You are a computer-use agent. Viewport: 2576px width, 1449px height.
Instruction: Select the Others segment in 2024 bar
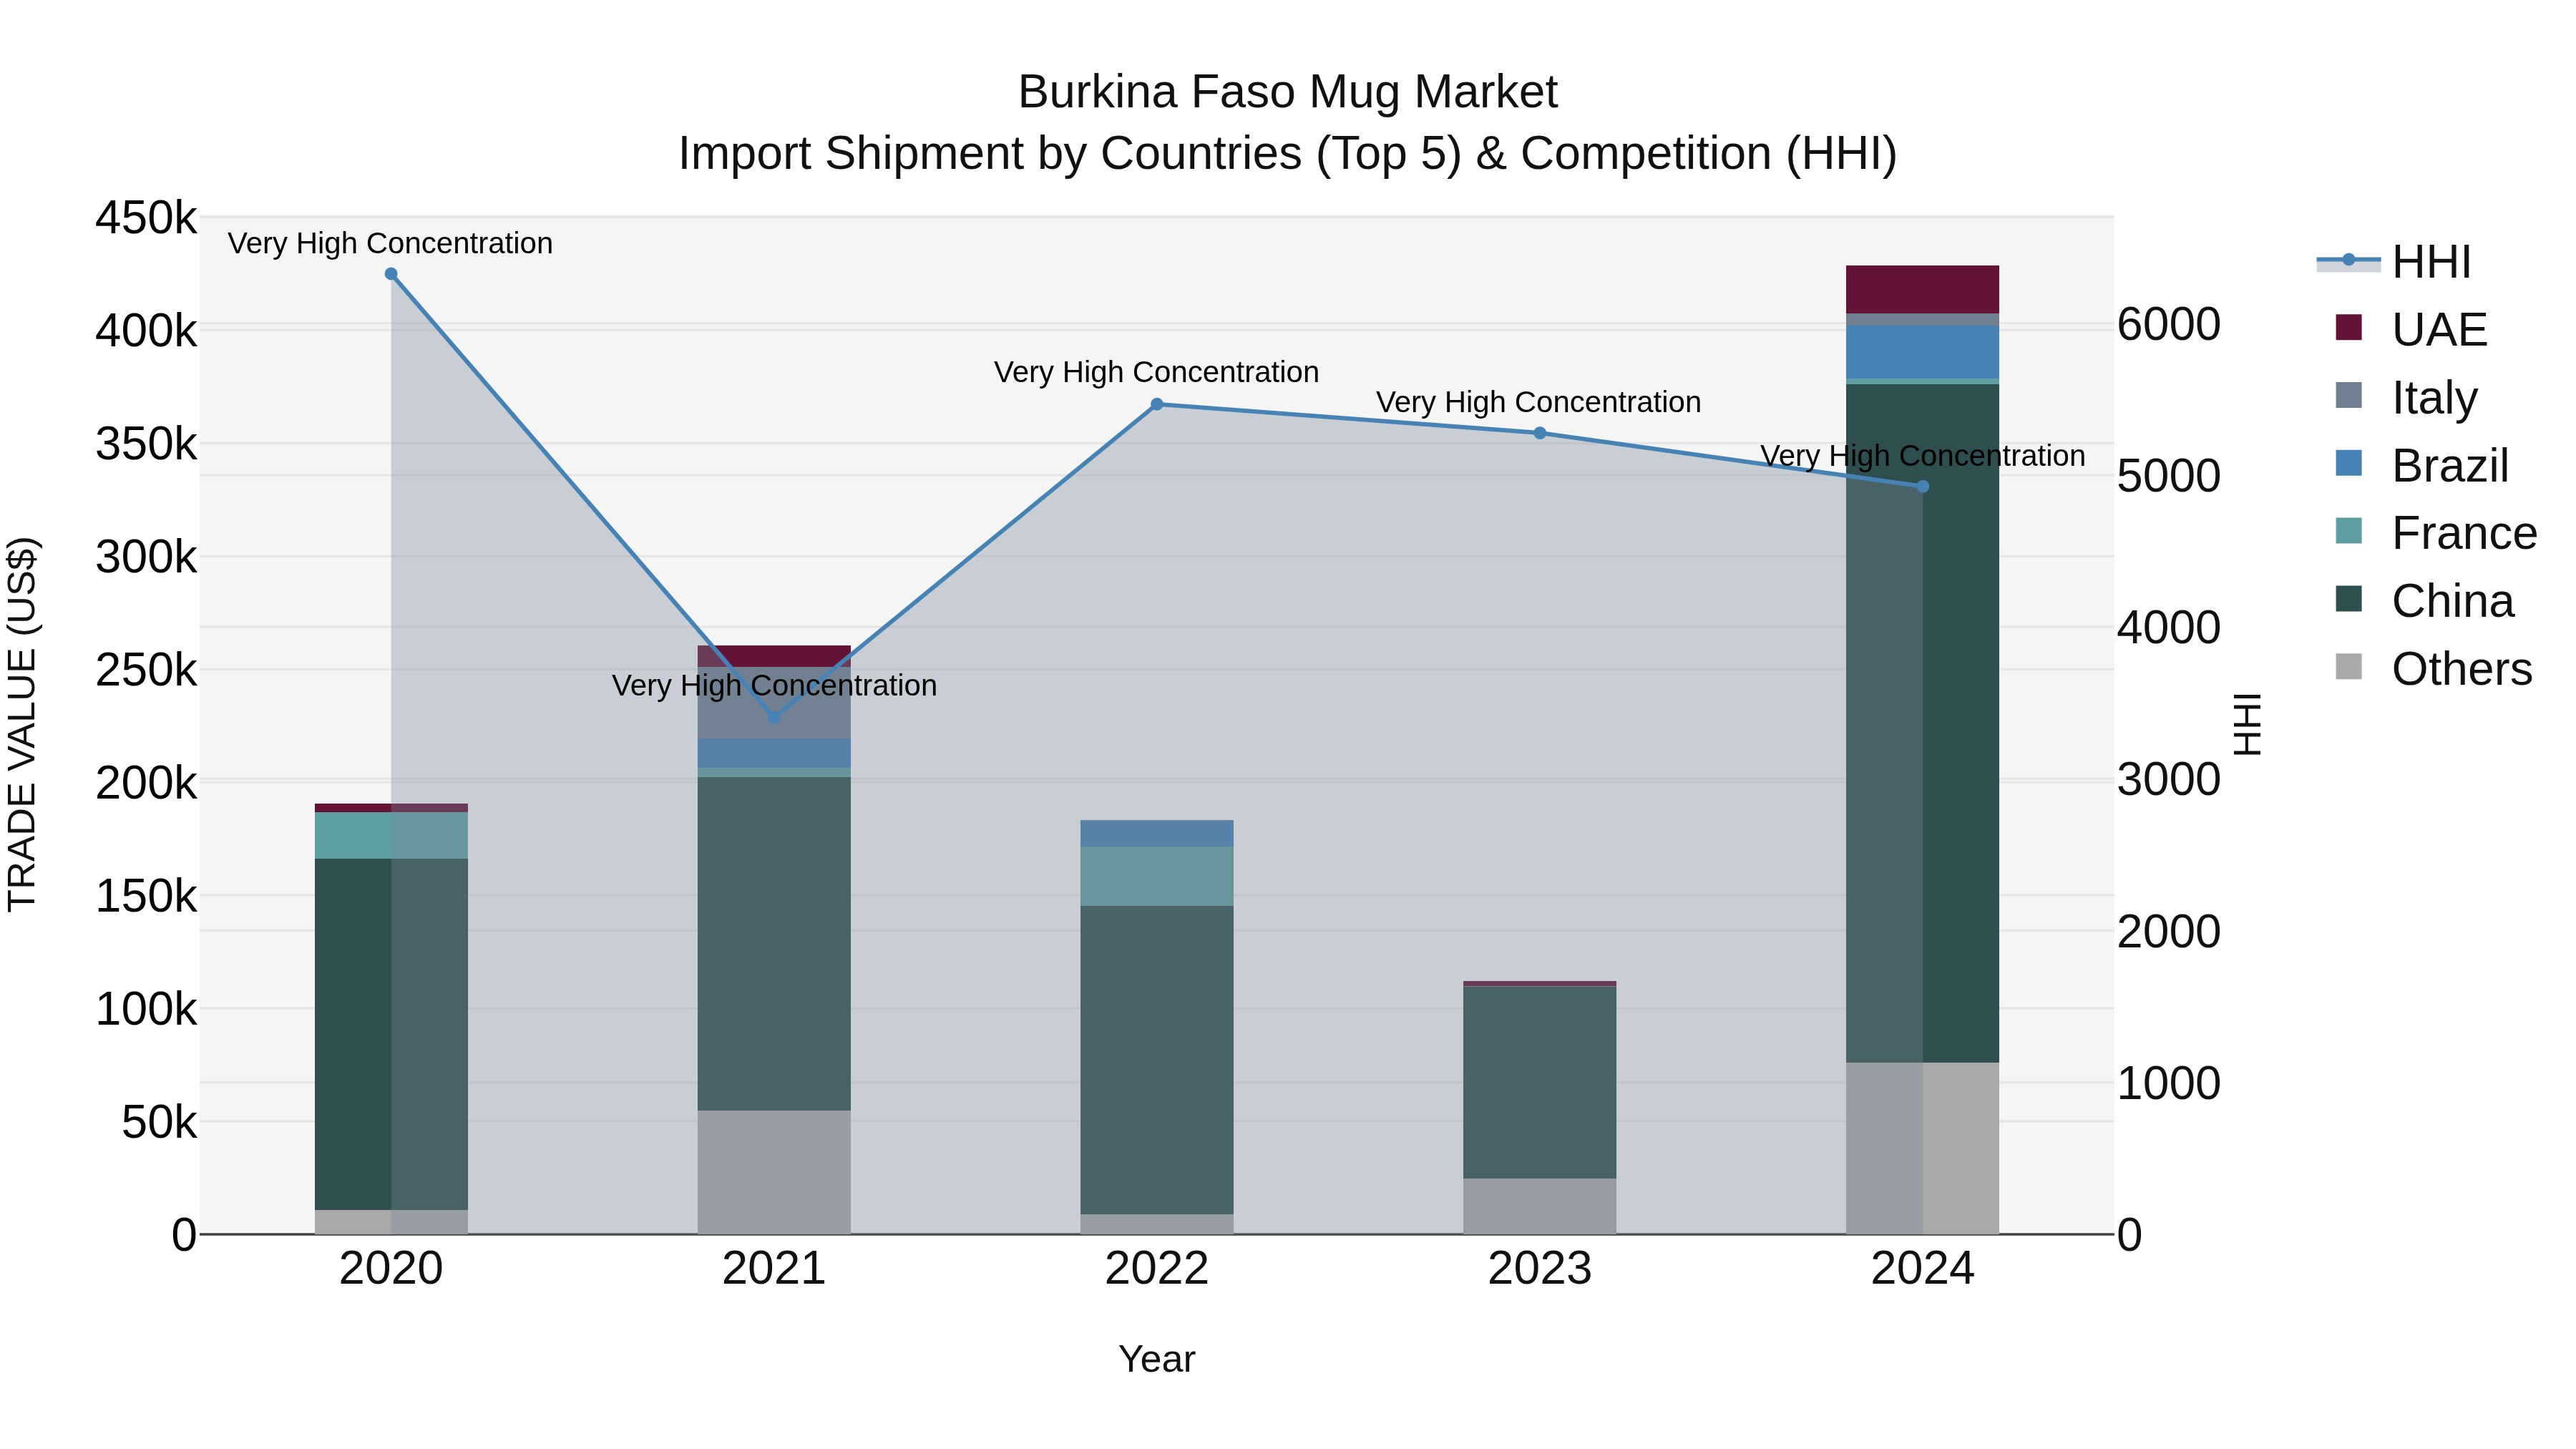[1923, 1148]
